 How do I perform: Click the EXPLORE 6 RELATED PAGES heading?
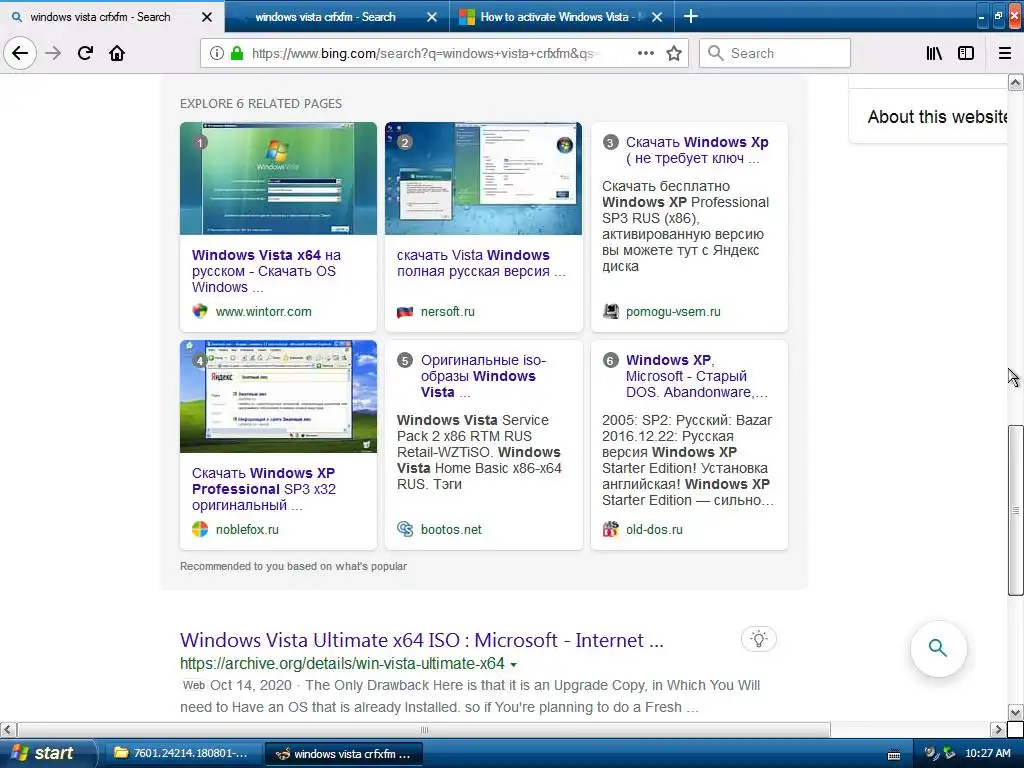pos(261,104)
